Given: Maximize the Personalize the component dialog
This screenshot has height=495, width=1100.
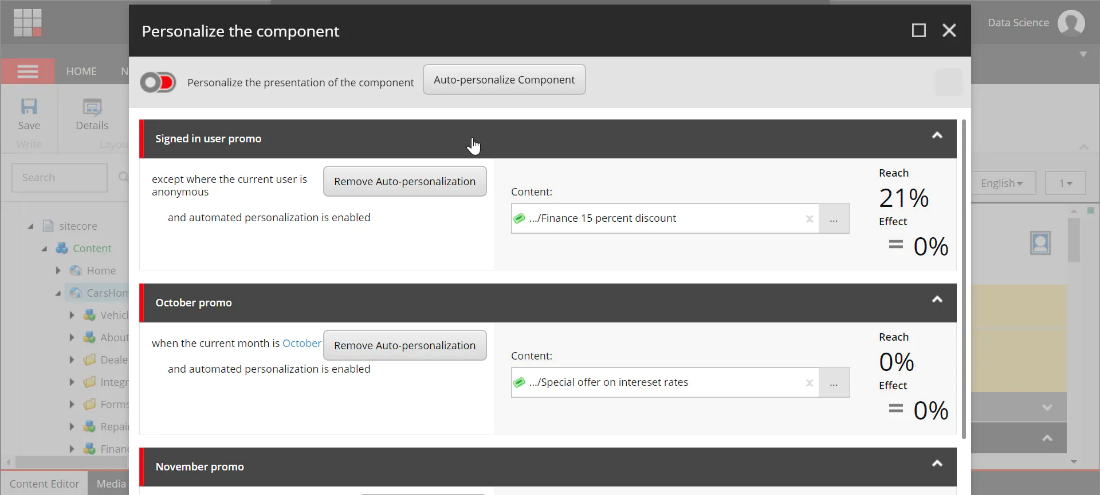Looking at the screenshot, I should click(918, 31).
